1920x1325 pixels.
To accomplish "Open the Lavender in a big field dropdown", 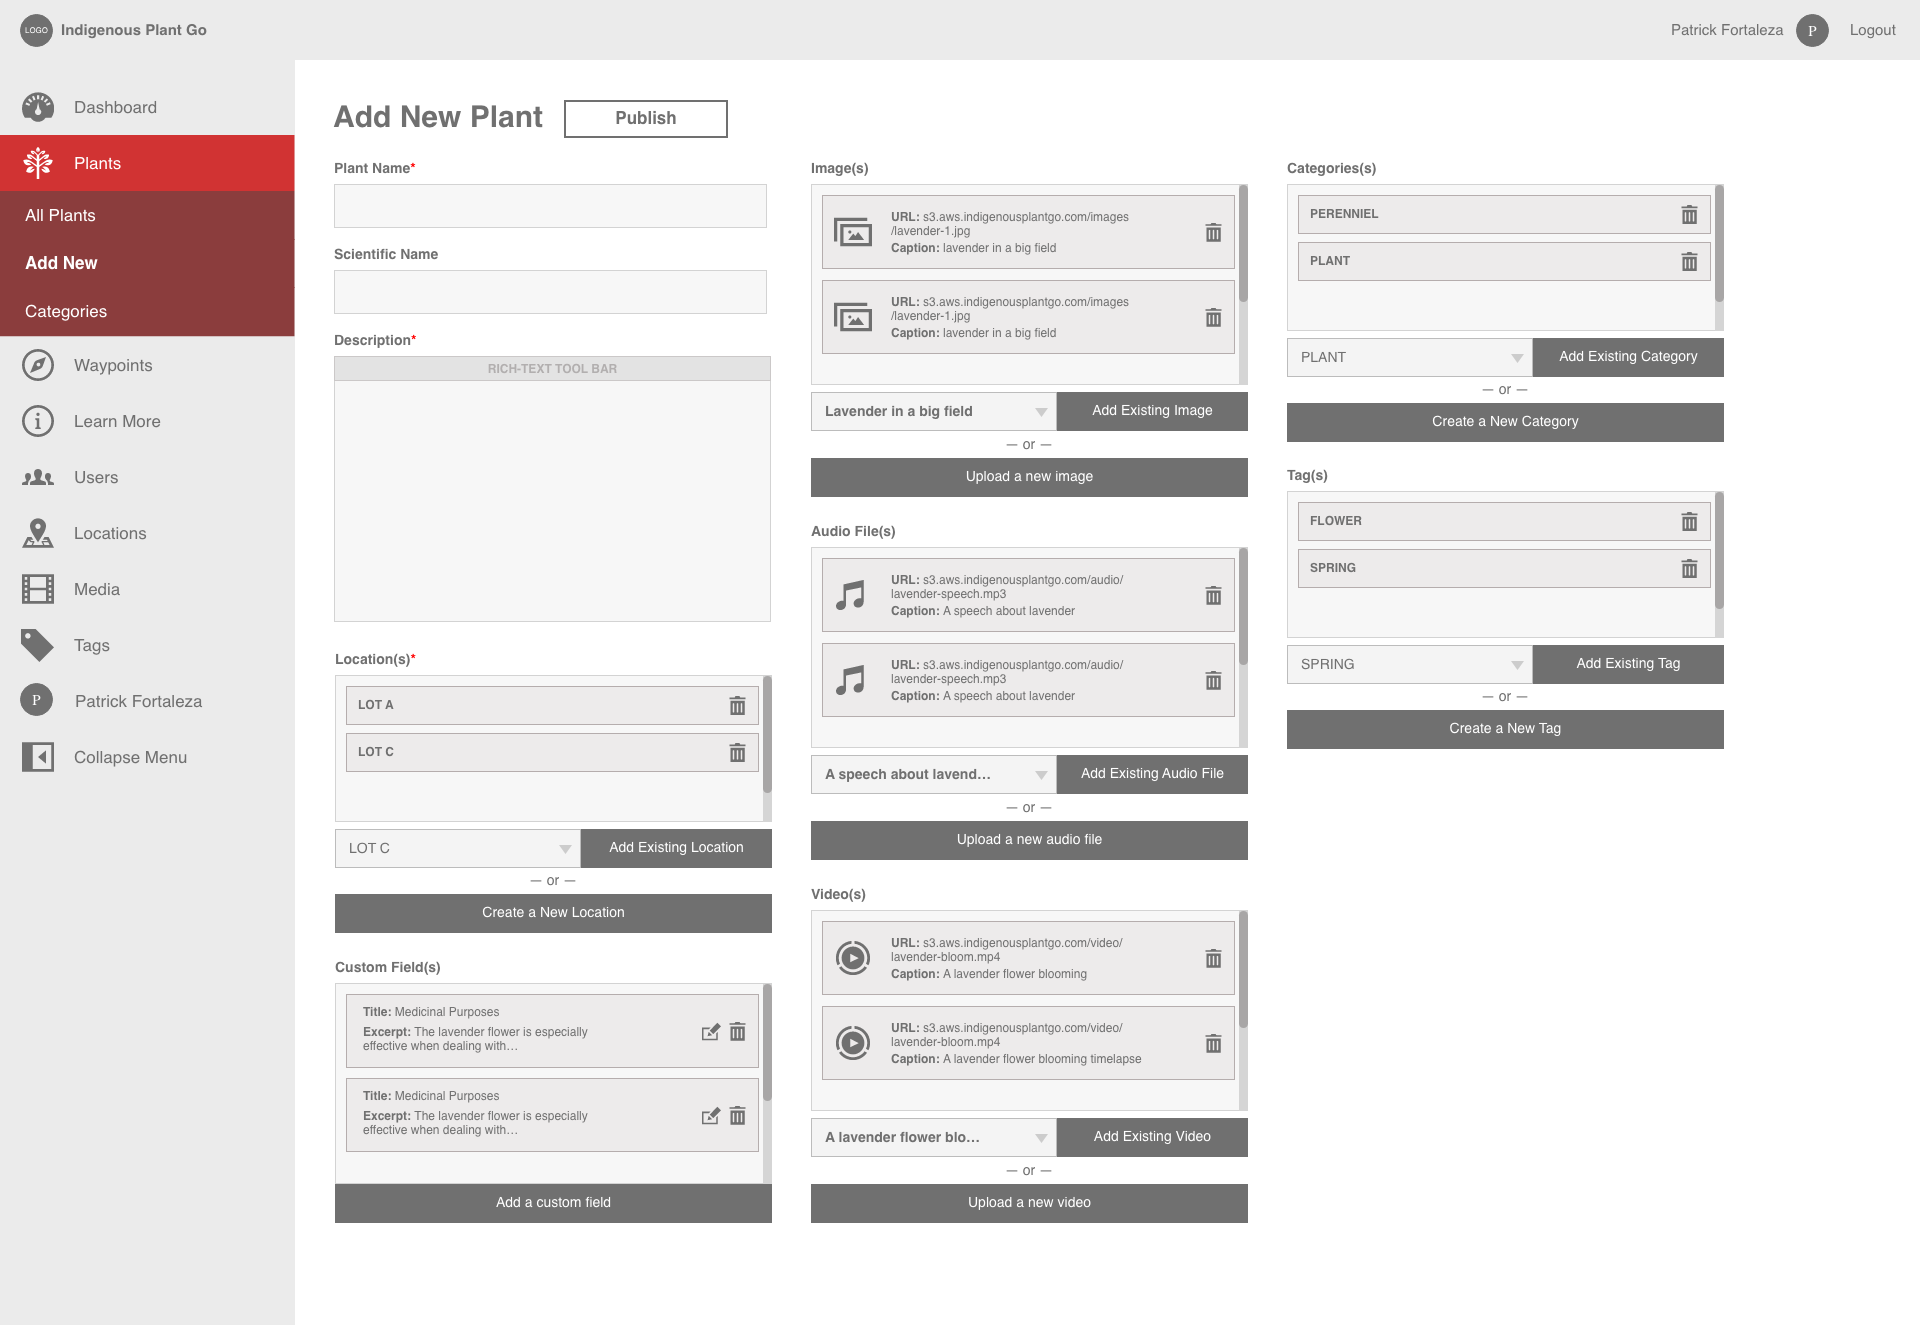I will tap(1040, 412).
